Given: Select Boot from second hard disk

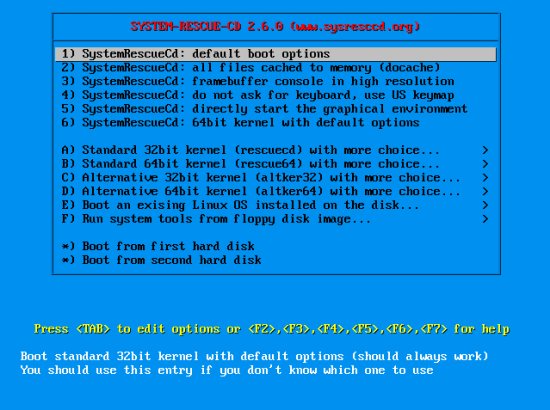Looking at the screenshot, I should pyautogui.click(x=276, y=260).
